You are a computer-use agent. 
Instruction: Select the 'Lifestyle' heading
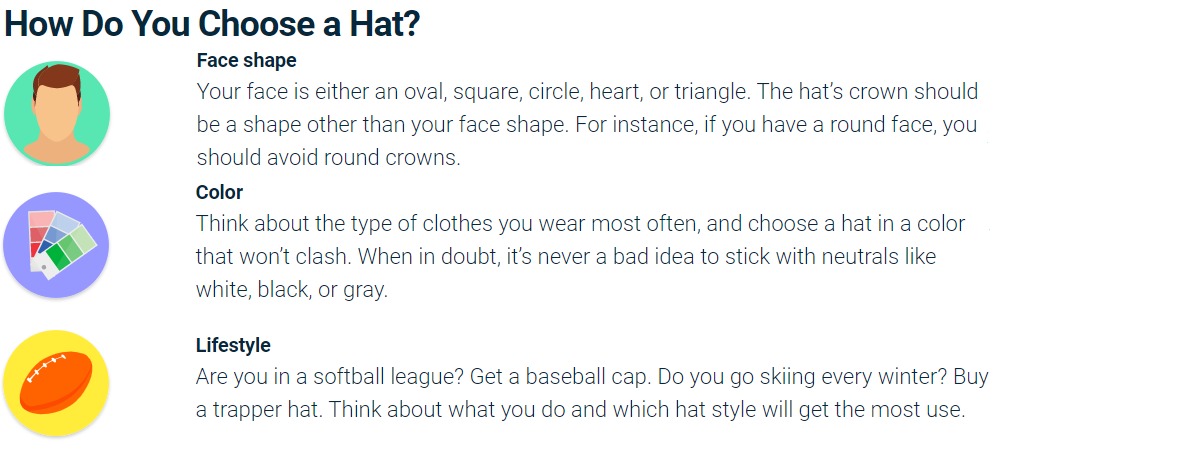pos(233,345)
